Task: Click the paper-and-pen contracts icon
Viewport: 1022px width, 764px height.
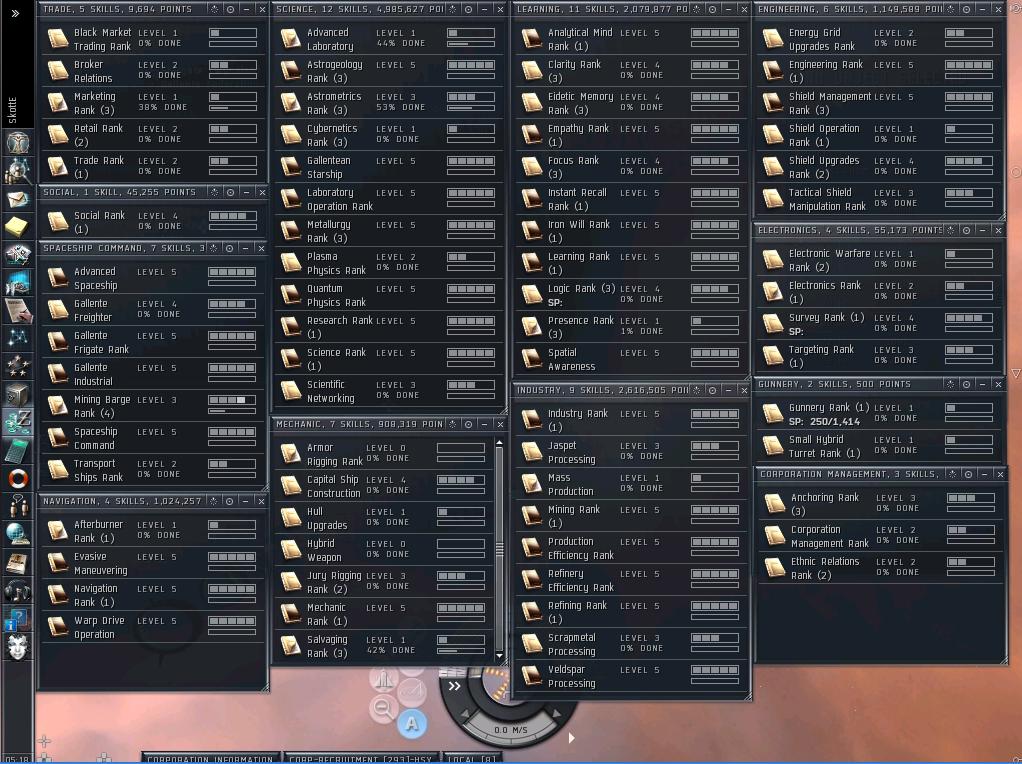Action: coord(18,310)
